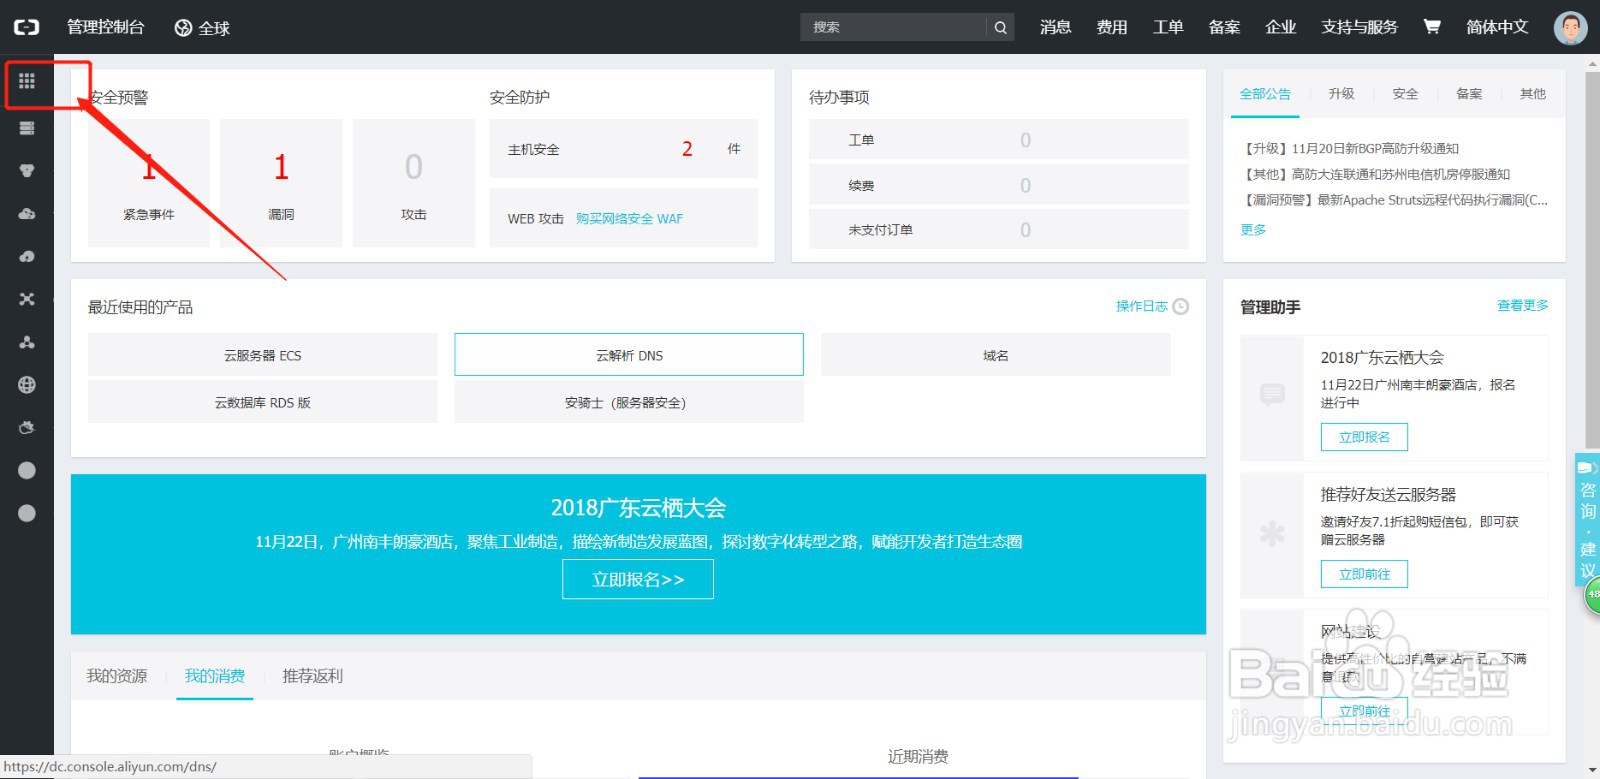This screenshot has width=1600, height=779.
Task: Open the globe sidebar icon
Action: click(27, 385)
